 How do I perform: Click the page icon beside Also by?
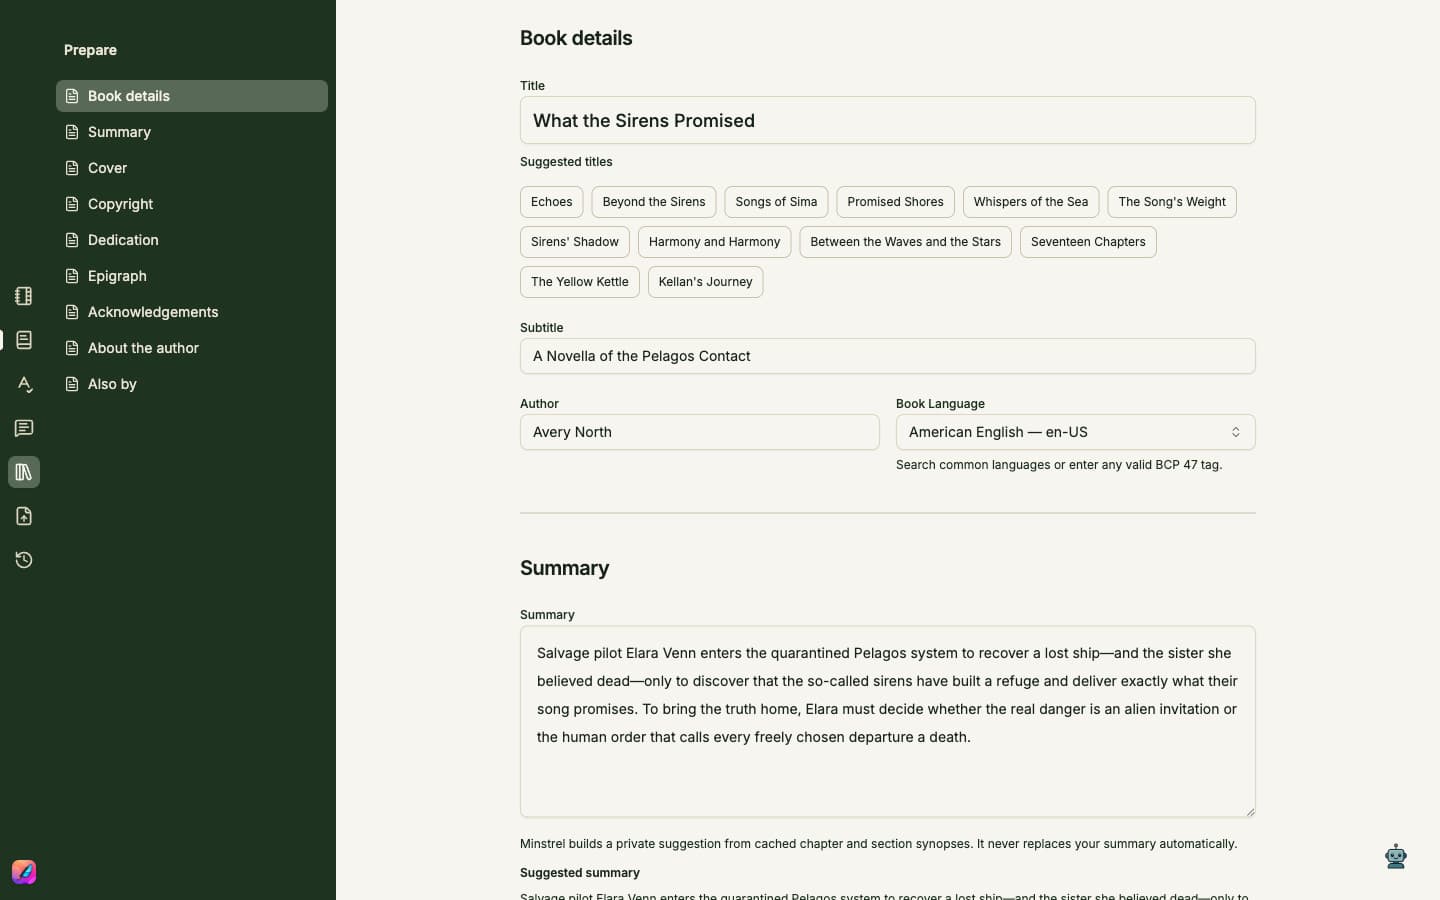click(x=72, y=384)
